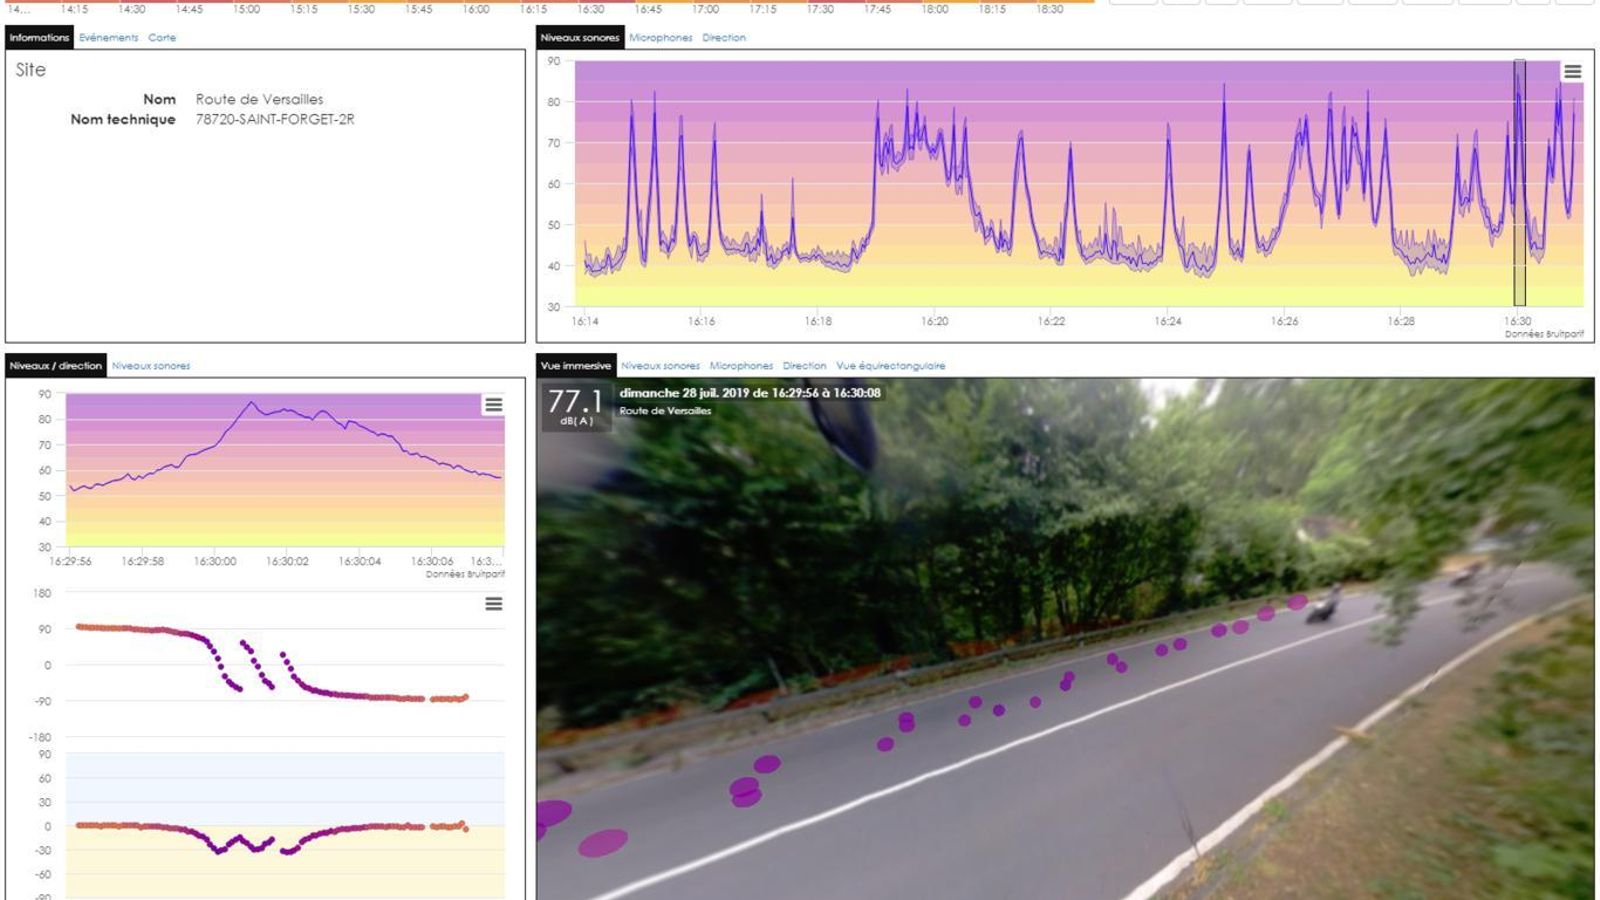Jump to 17:00 on the top timeline
This screenshot has width=1600, height=900.
pyautogui.click(x=705, y=9)
